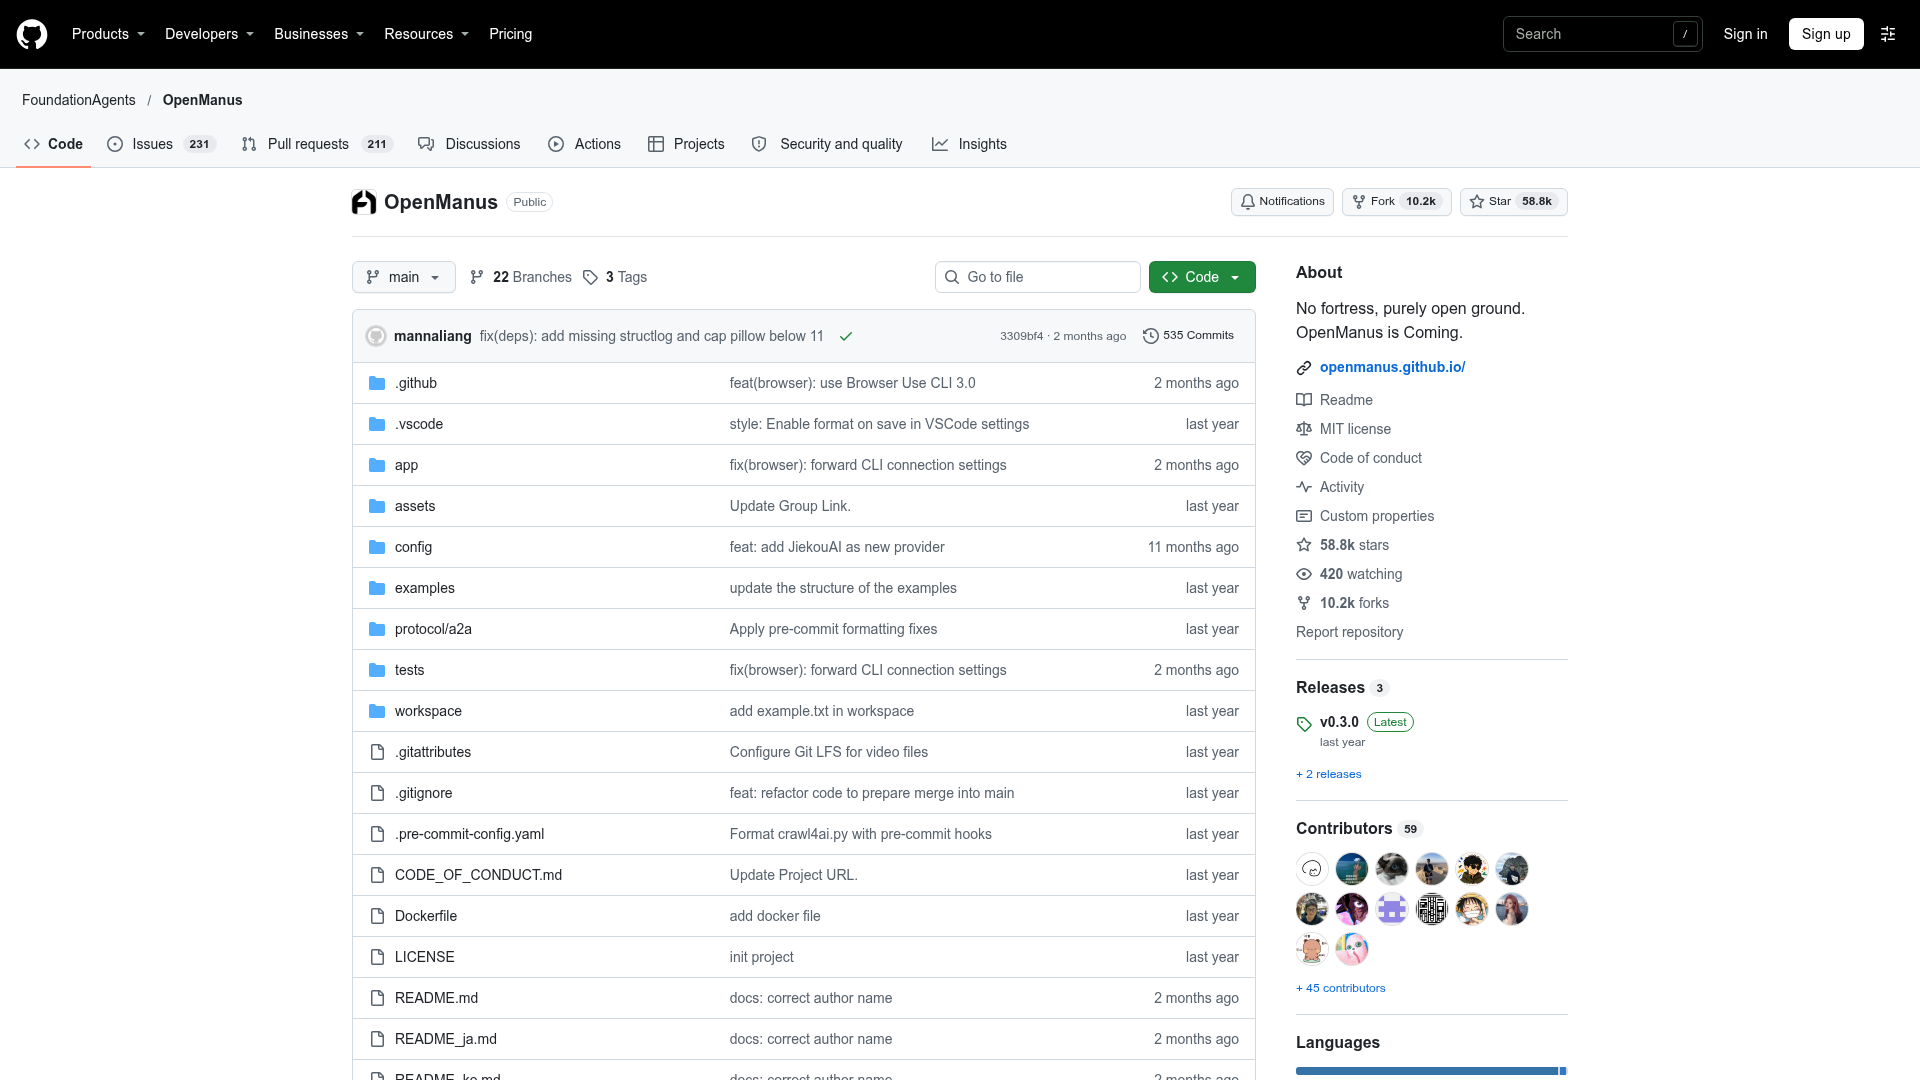1920x1080 pixels.
Task: Switch to the Pull requests tab
Action: pyautogui.click(x=317, y=144)
